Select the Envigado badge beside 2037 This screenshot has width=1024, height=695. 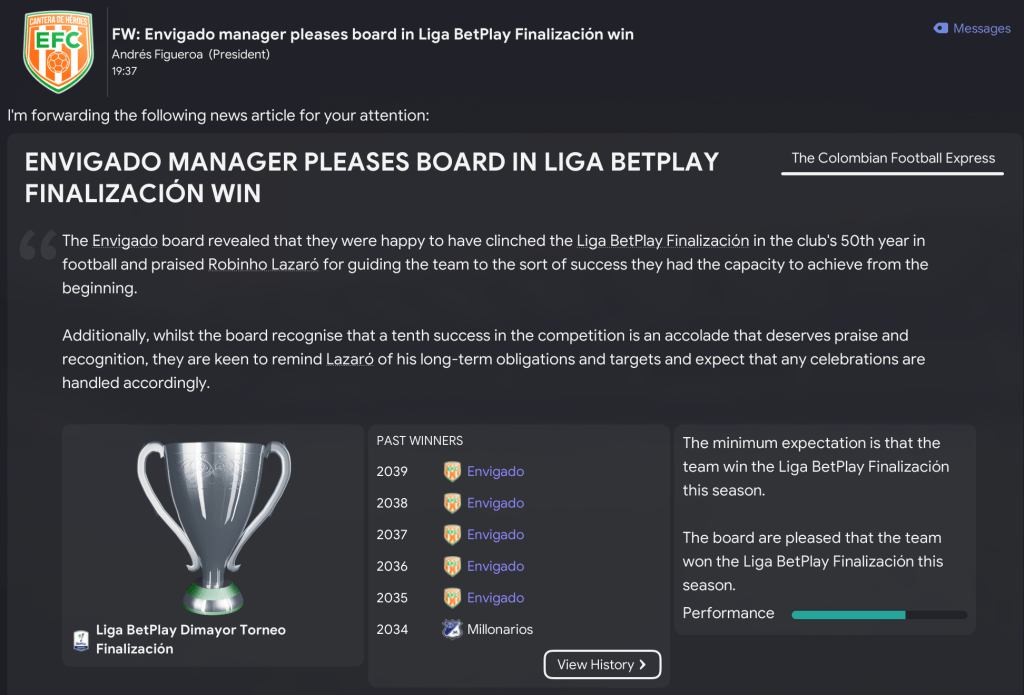click(x=452, y=535)
